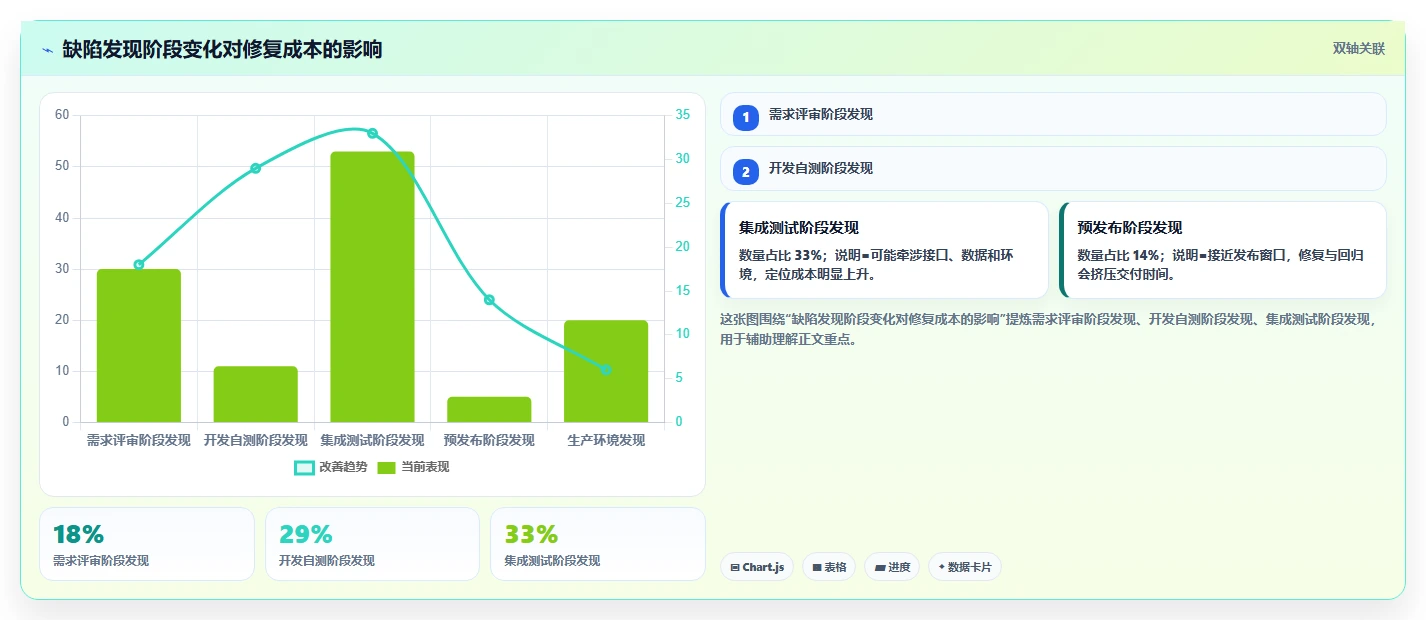Click the tall 集成测试阶段发现 bar
Screen dimensions: 1426x620
tap(372, 287)
